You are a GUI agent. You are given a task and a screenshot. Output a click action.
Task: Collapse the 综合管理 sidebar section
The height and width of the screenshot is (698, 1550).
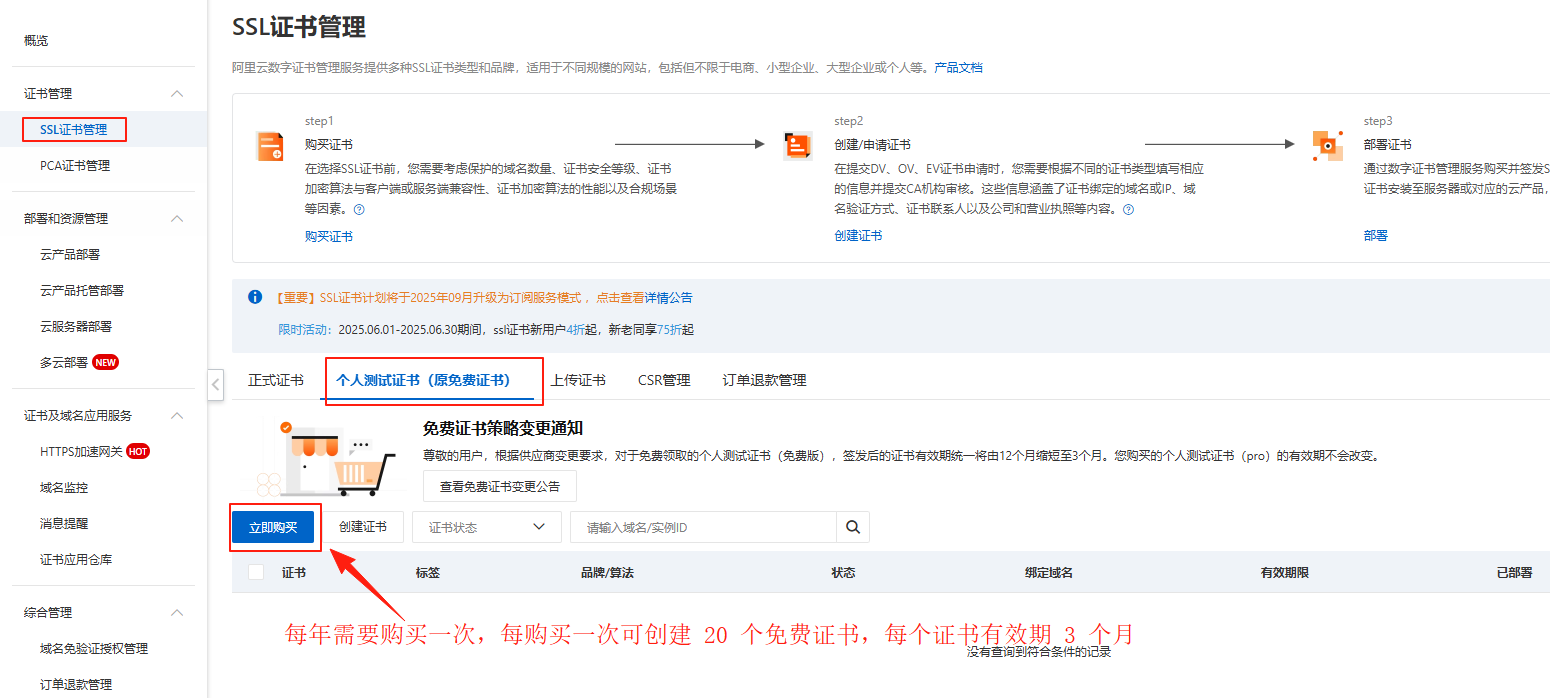pos(177,613)
